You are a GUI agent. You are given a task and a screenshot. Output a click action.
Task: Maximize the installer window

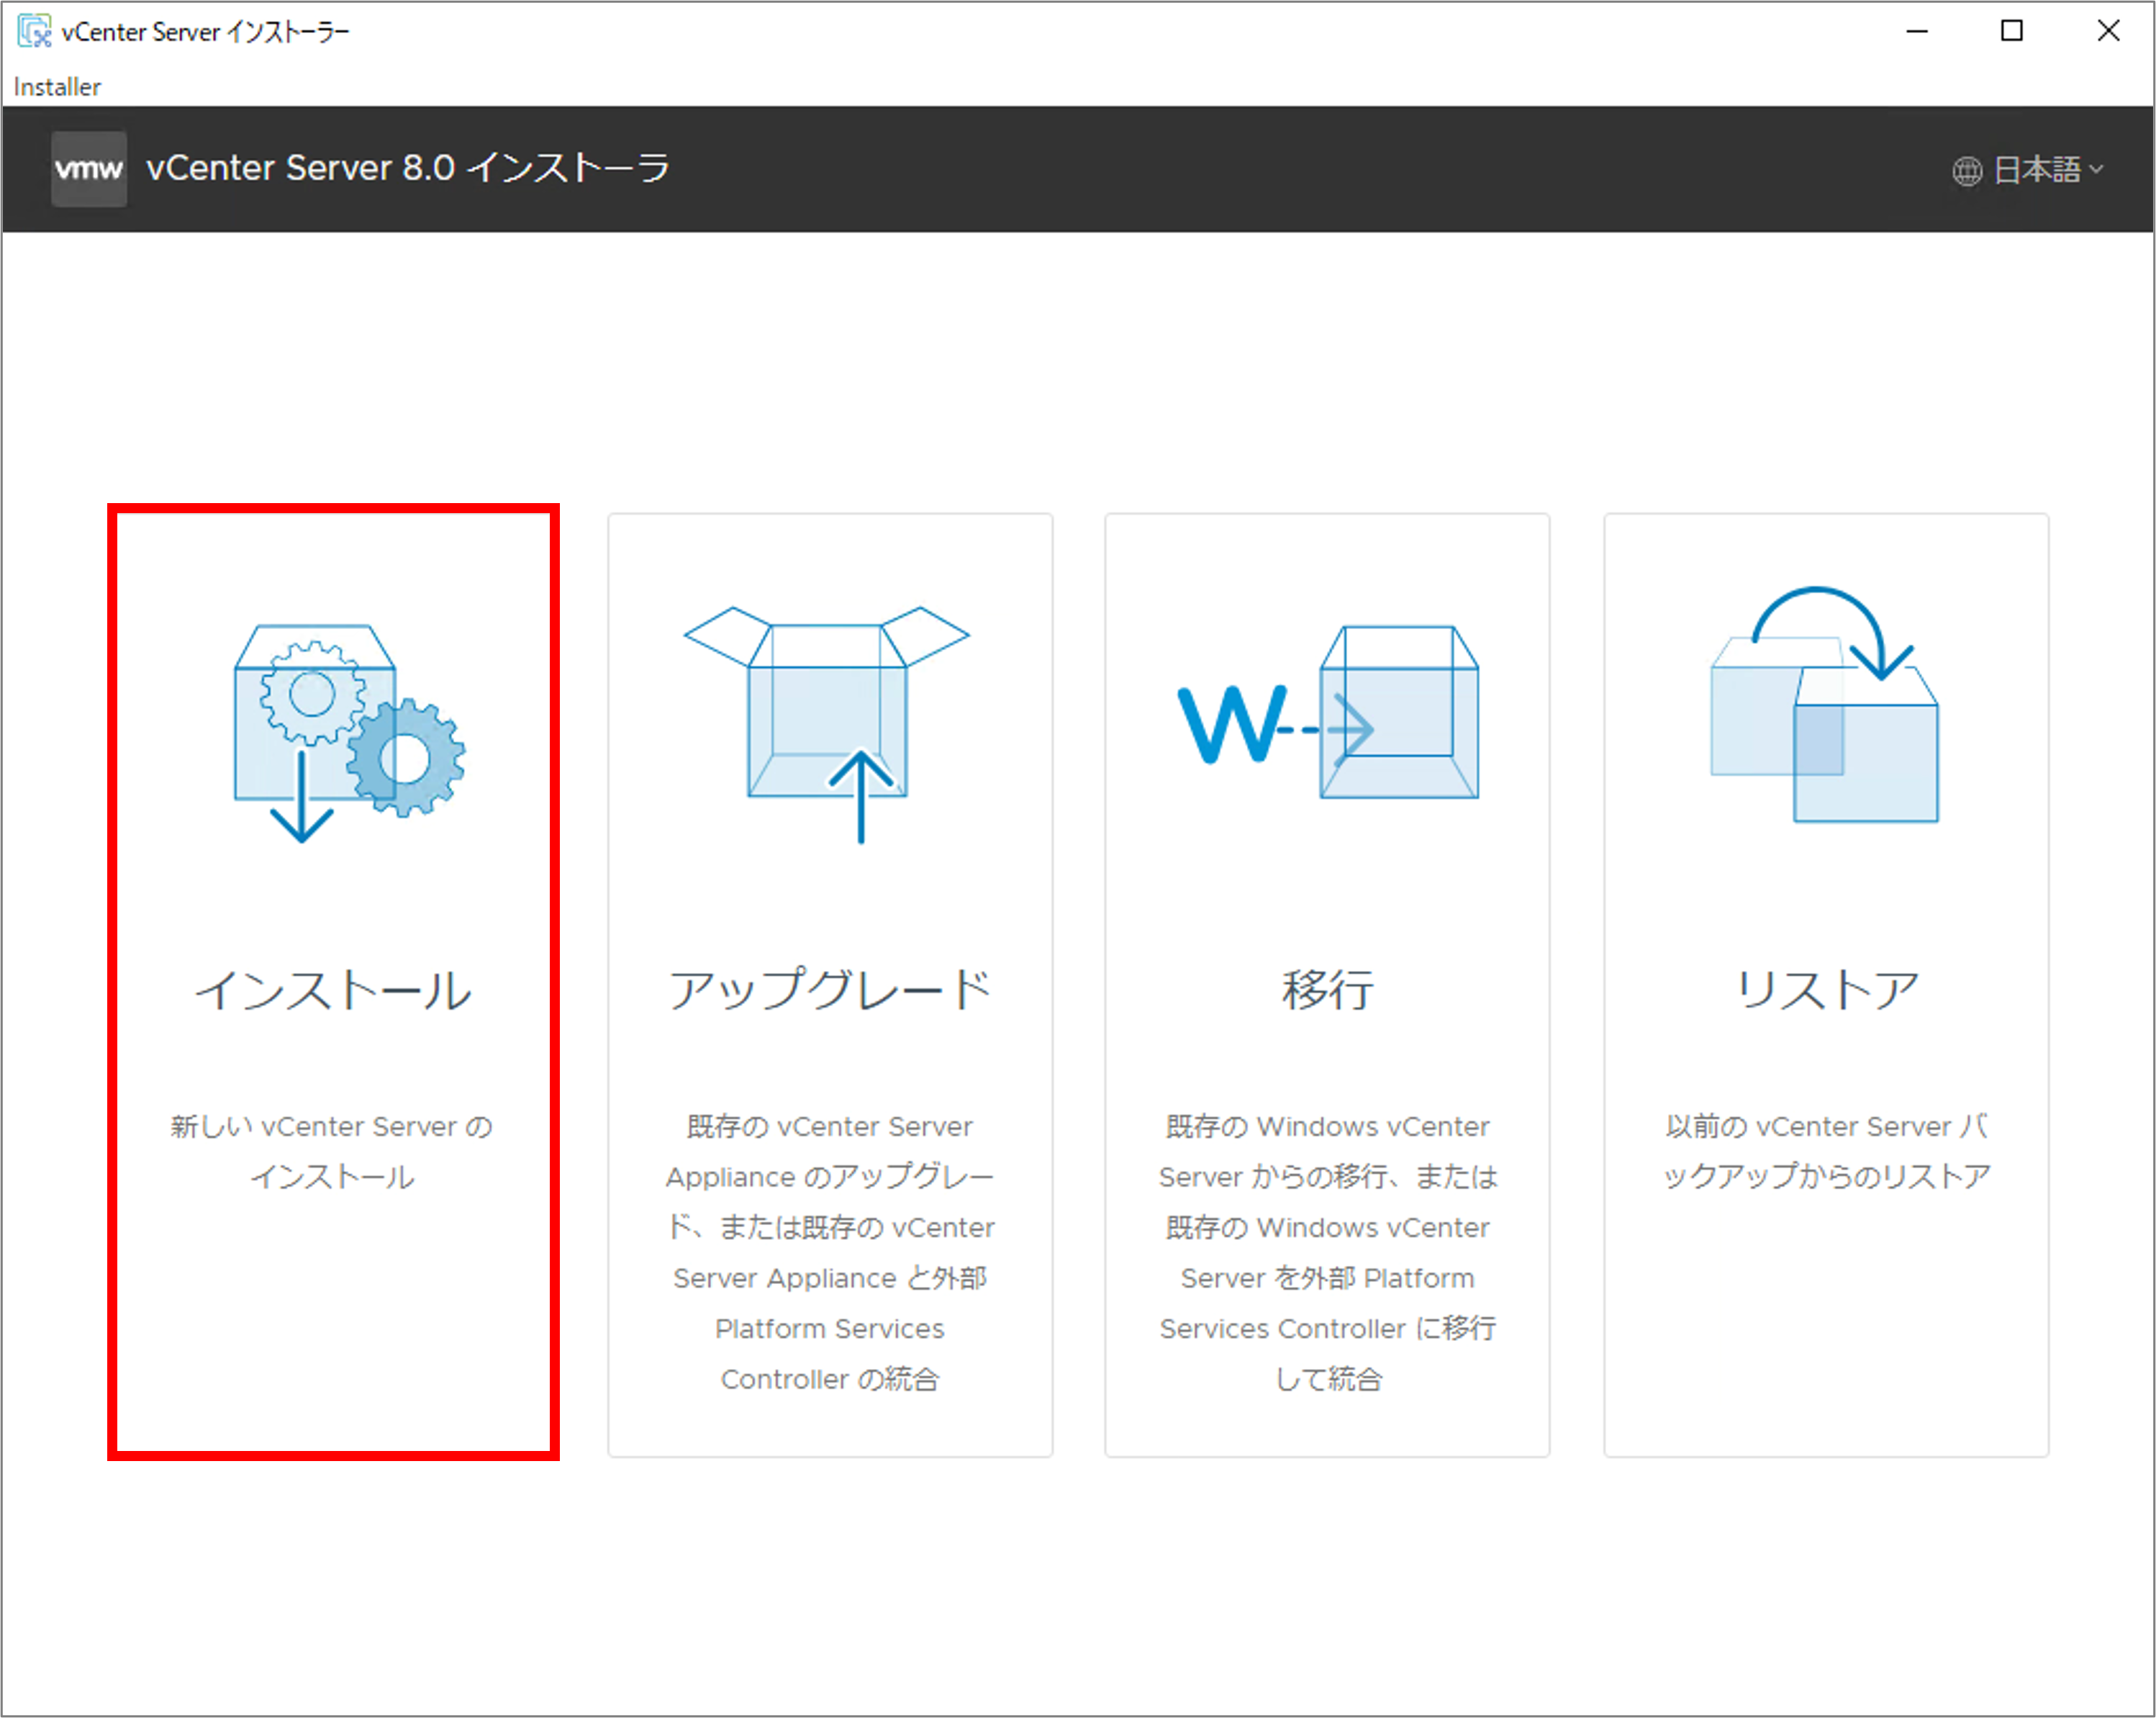(x=2011, y=31)
